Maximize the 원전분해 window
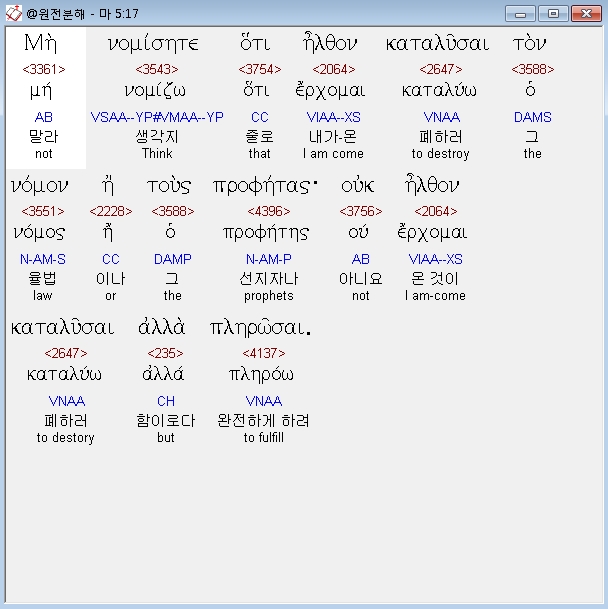Viewport: 608px width, 609px height. (553, 14)
